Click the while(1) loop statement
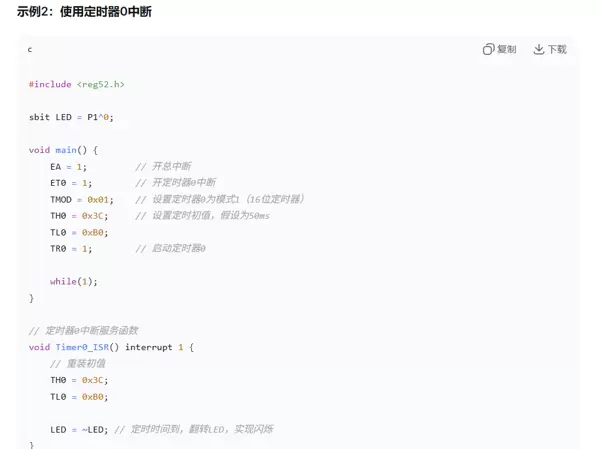The height and width of the screenshot is (449, 600). pyautogui.click(x=74, y=281)
